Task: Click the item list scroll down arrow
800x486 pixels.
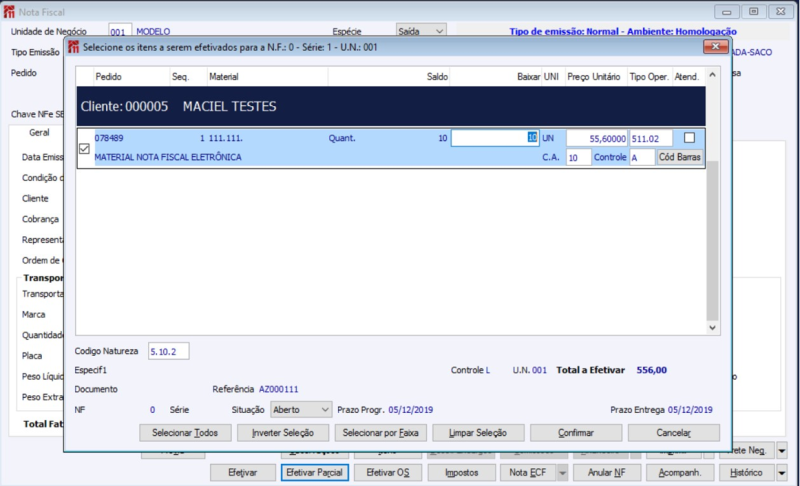Action: coord(713,328)
